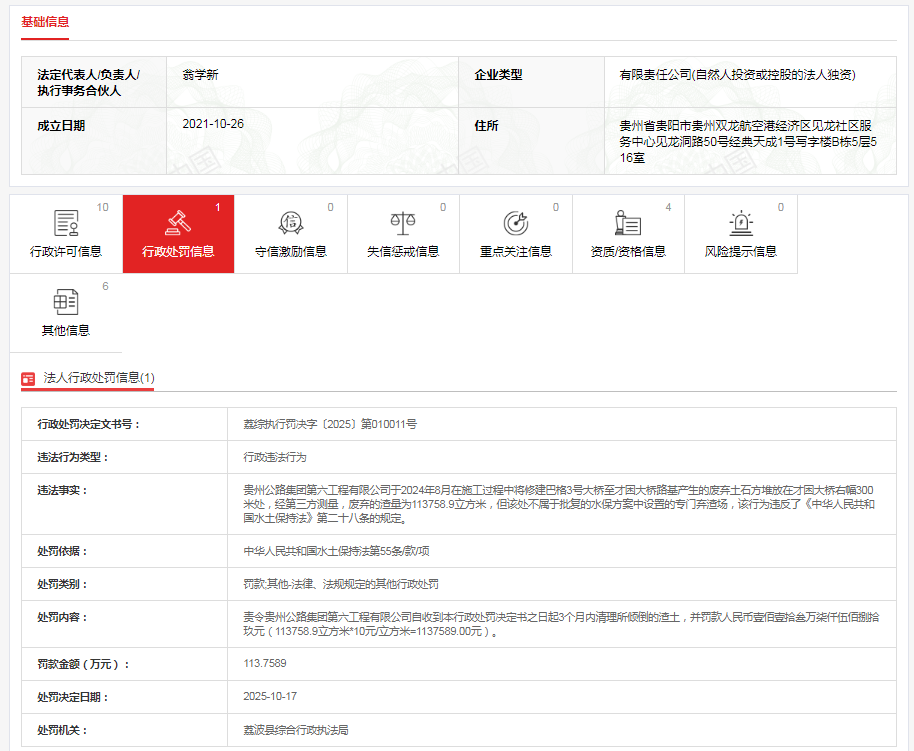Click the fine amount 113.7589
Viewport: 914px width, 751px height.
(264, 663)
